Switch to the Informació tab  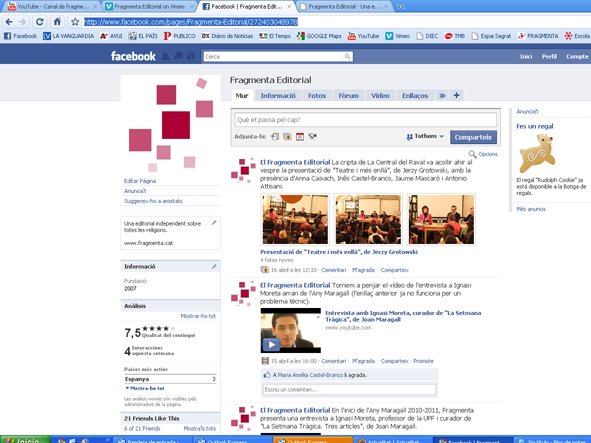pyautogui.click(x=278, y=95)
